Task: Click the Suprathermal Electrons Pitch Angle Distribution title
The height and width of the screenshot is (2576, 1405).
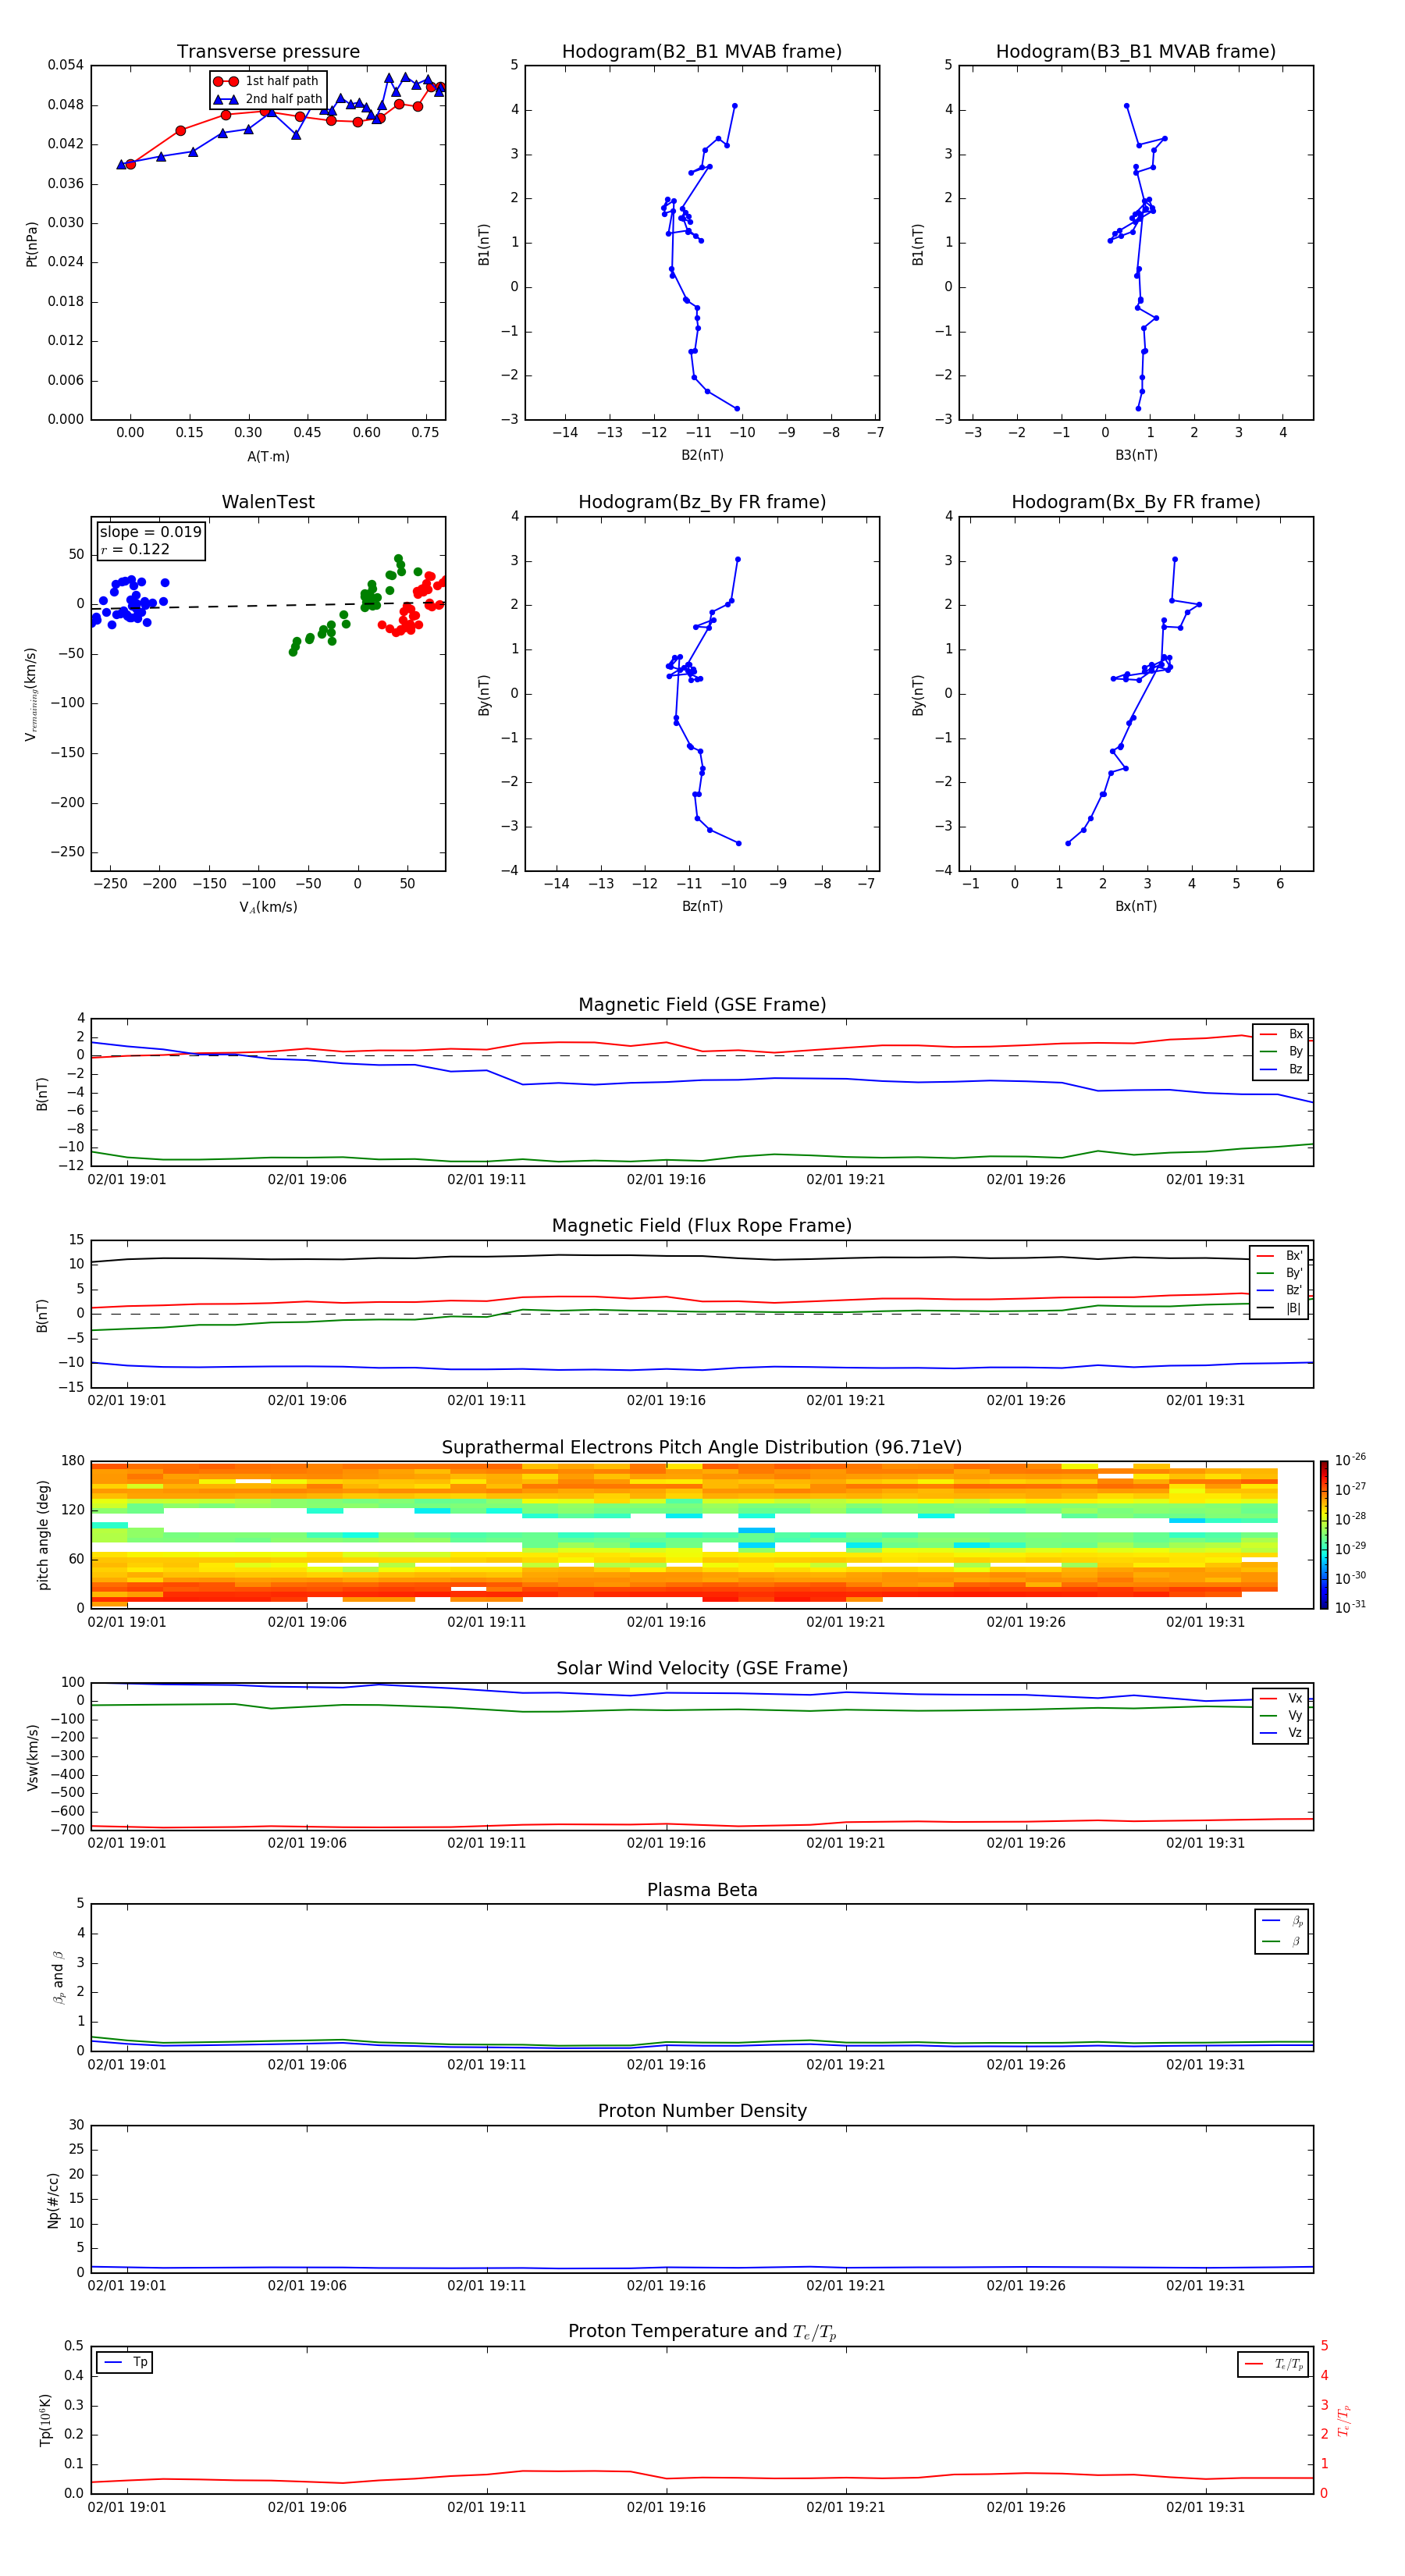Action: [x=702, y=1448]
